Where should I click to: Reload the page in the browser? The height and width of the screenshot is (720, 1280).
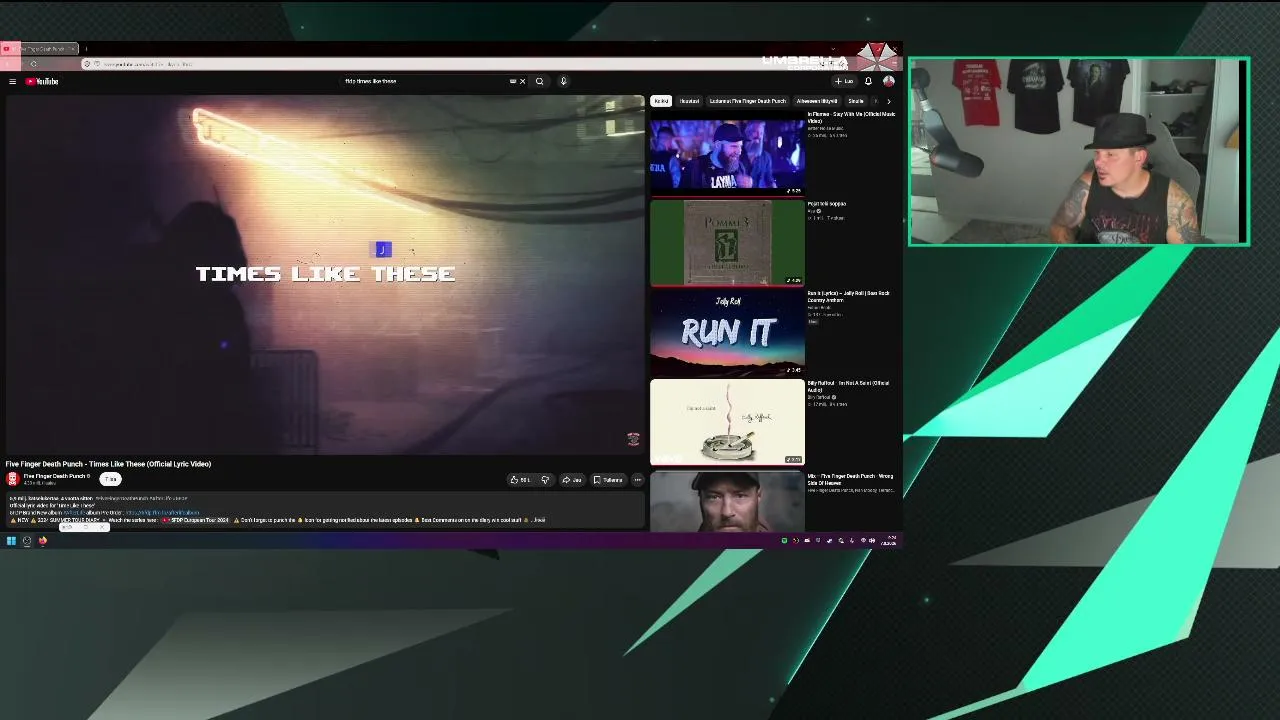tap(33, 64)
